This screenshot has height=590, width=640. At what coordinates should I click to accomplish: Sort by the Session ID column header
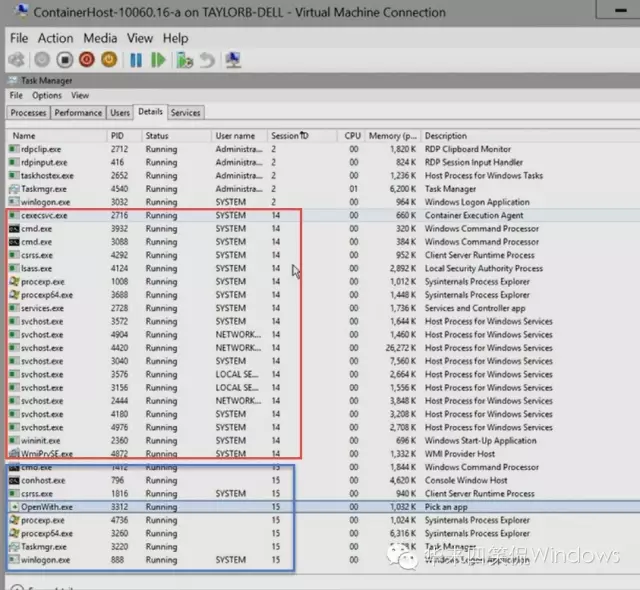click(x=302, y=136)
